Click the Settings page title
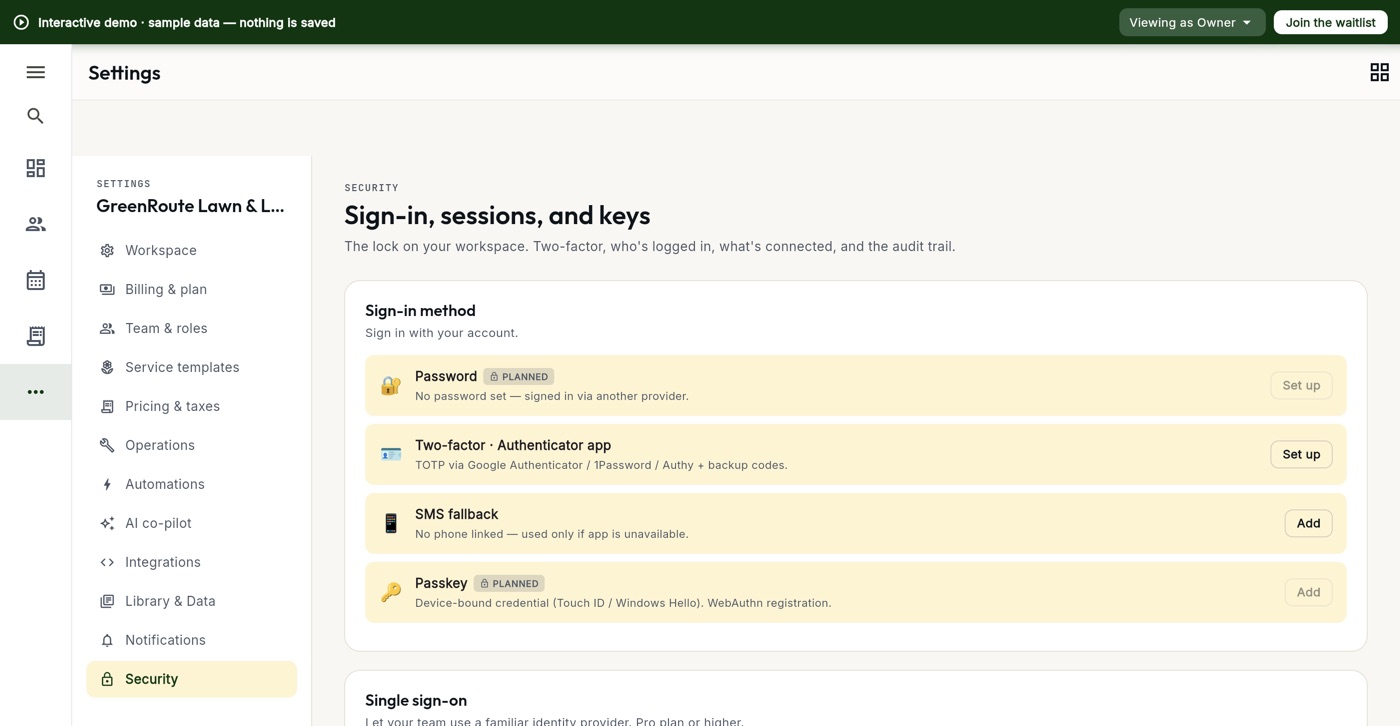 click(124, 72)
